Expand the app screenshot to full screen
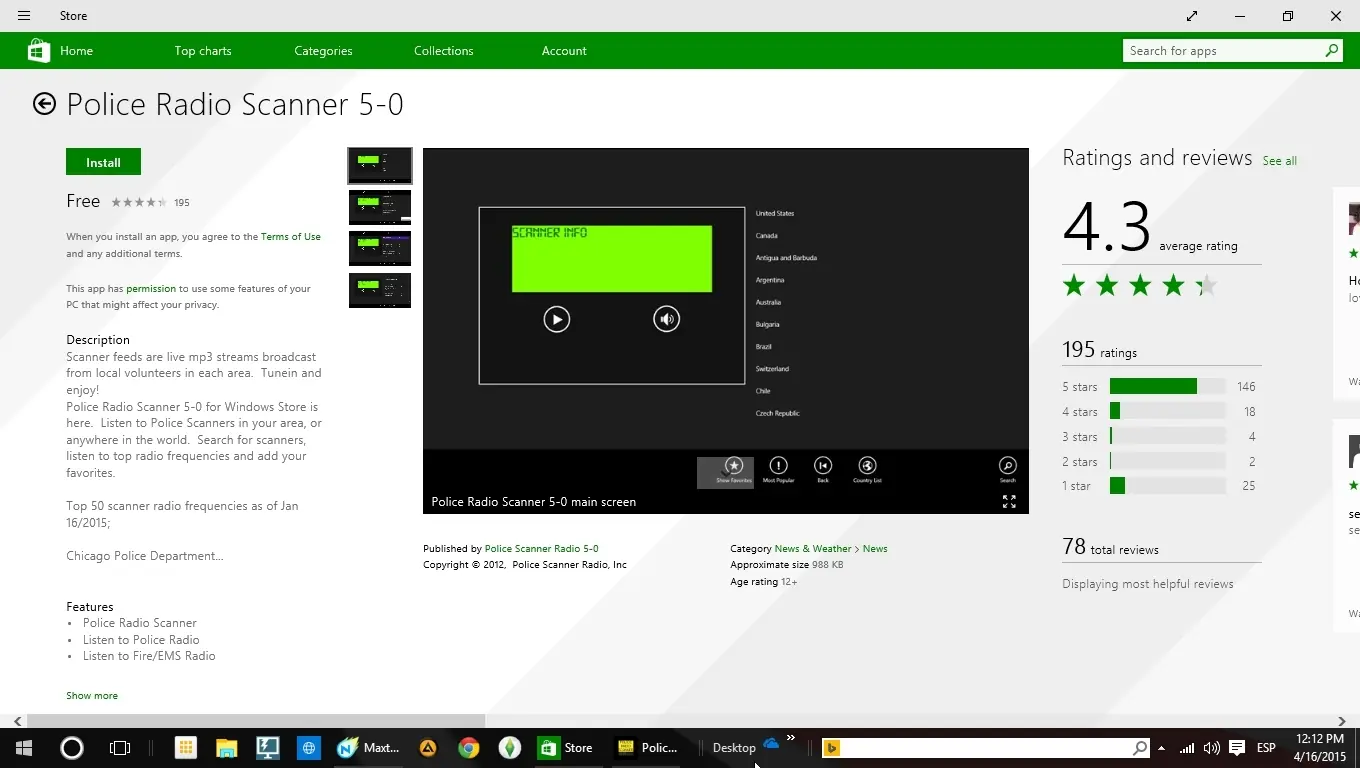The image size is (1360, 768). [x=1009, y=502]
